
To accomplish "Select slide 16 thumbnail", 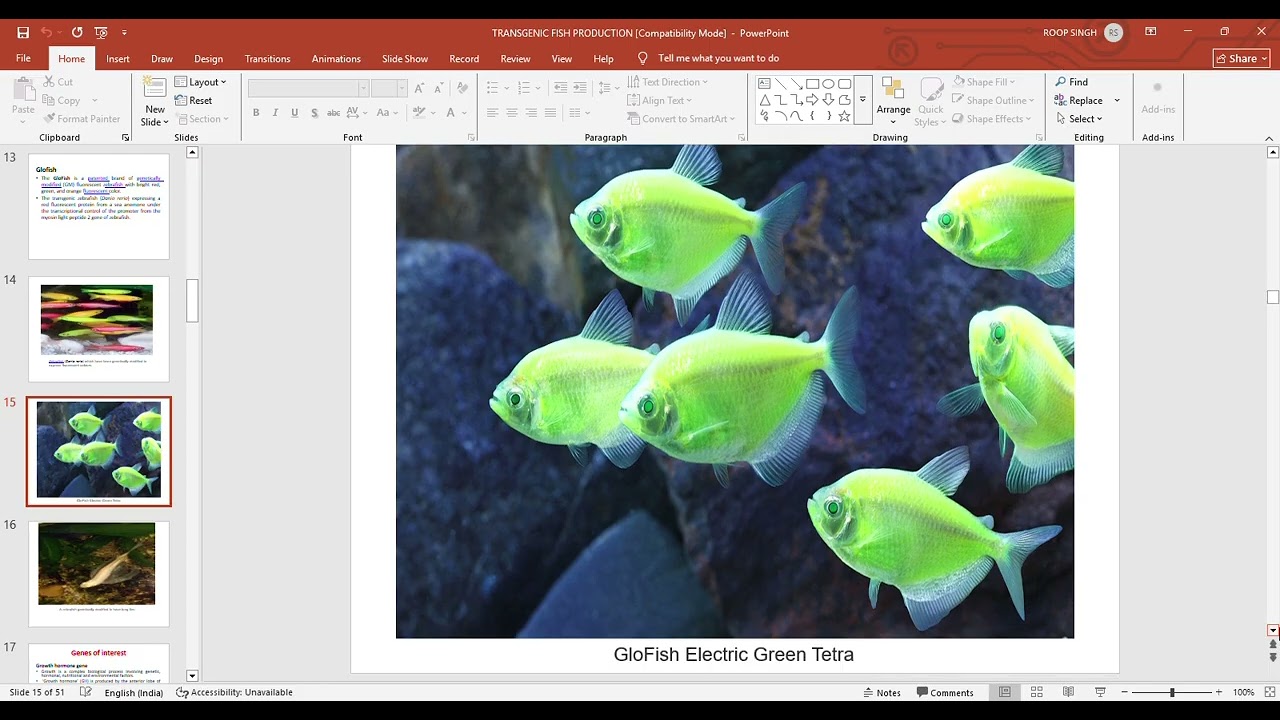I will pos(99,573).
